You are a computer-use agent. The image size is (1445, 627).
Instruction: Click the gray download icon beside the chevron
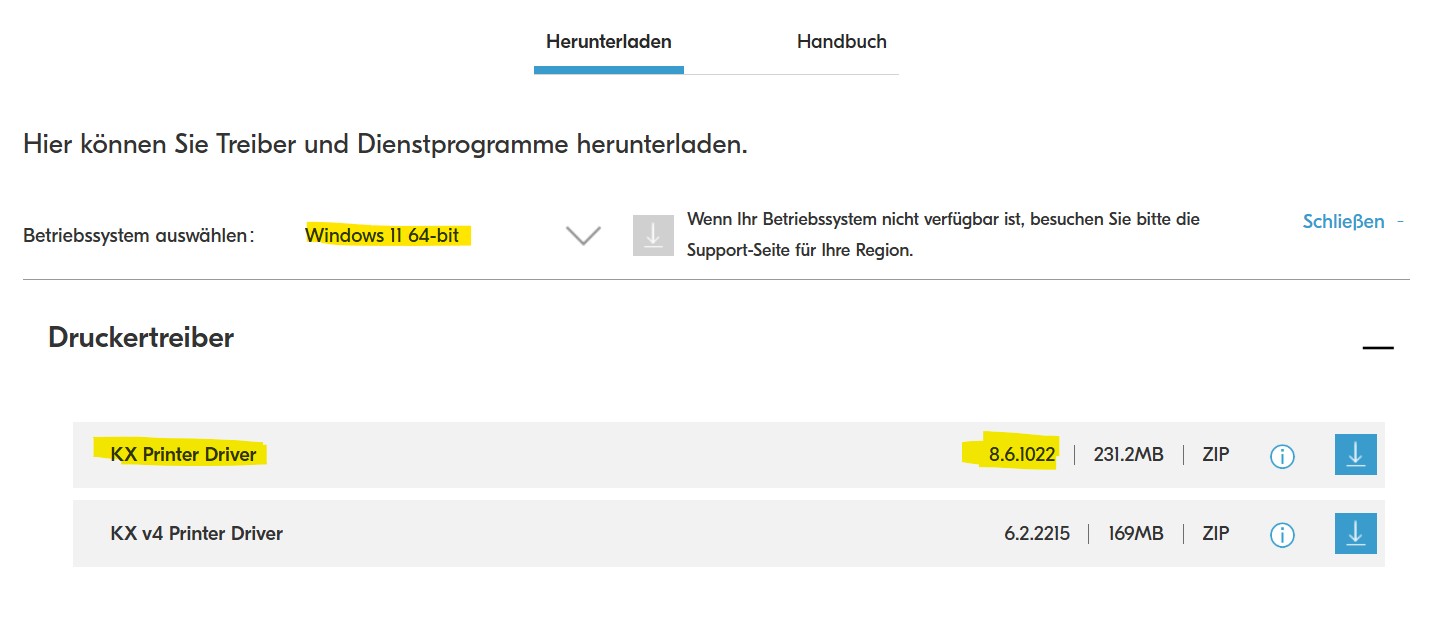pos(653,235)
